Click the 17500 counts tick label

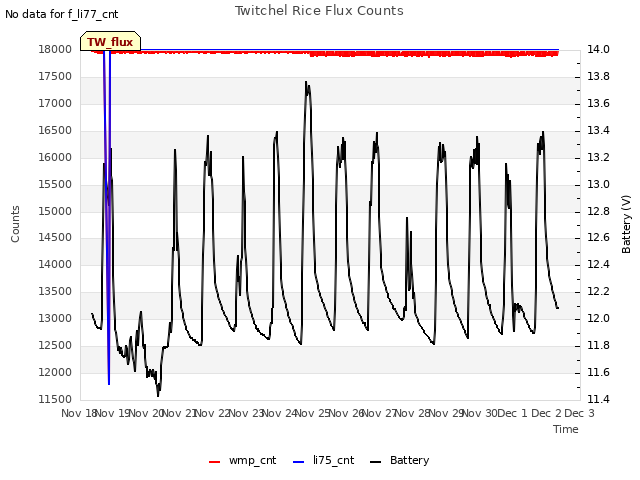tap(55, 77)
